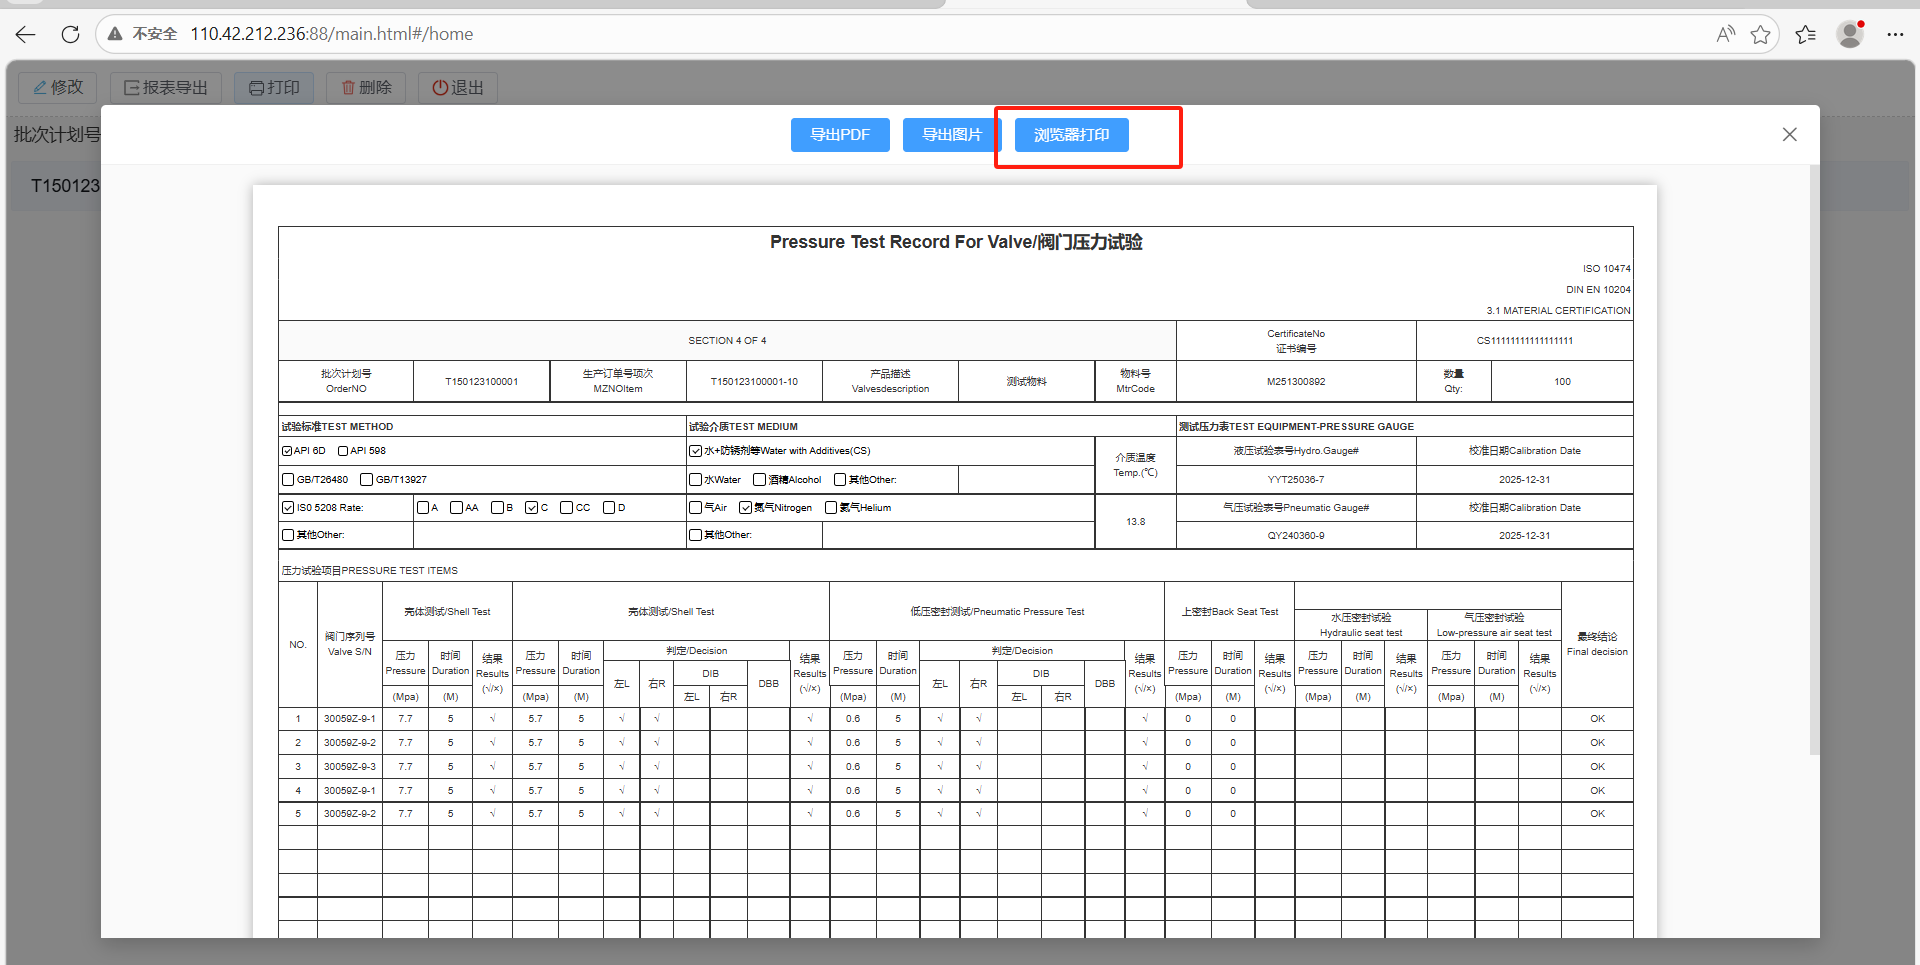Add page to favorites star icon
Viewport: 1920px width, 965px height.
(x=1760, y=34)
